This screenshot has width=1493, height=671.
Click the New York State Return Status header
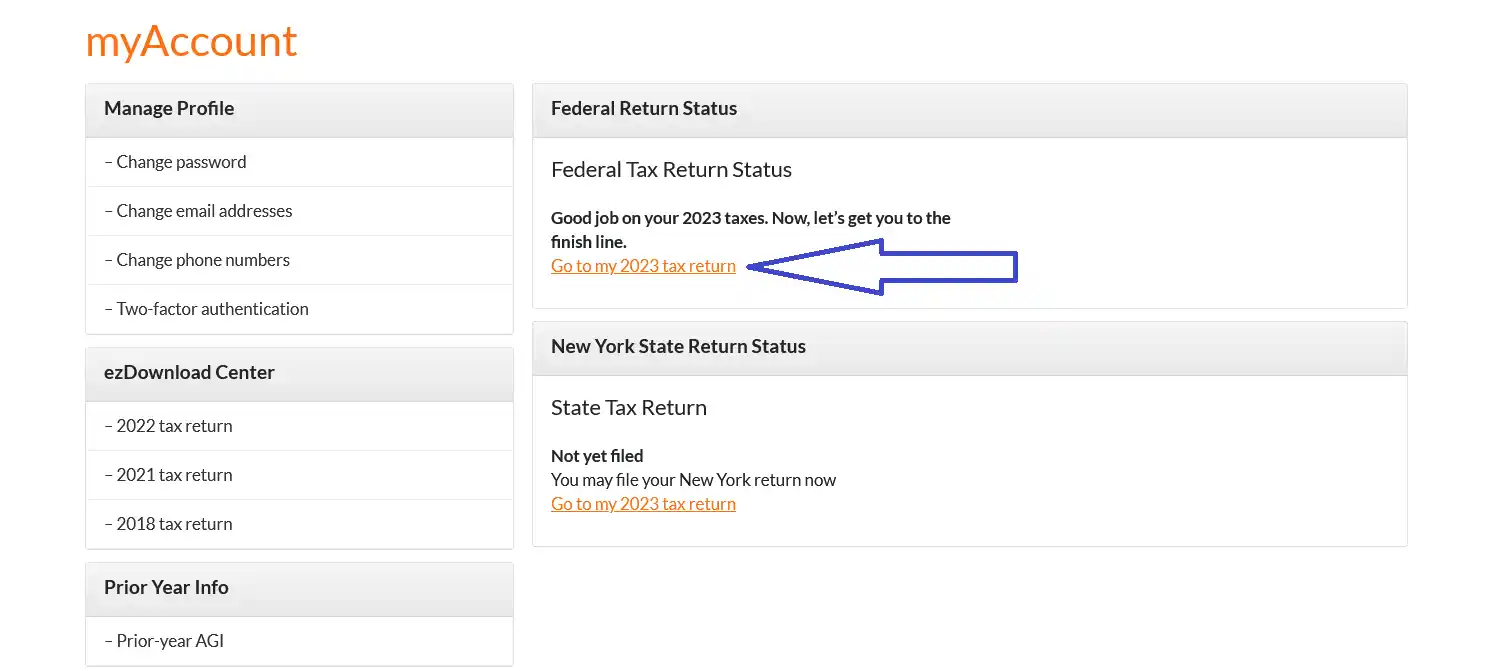678,347
